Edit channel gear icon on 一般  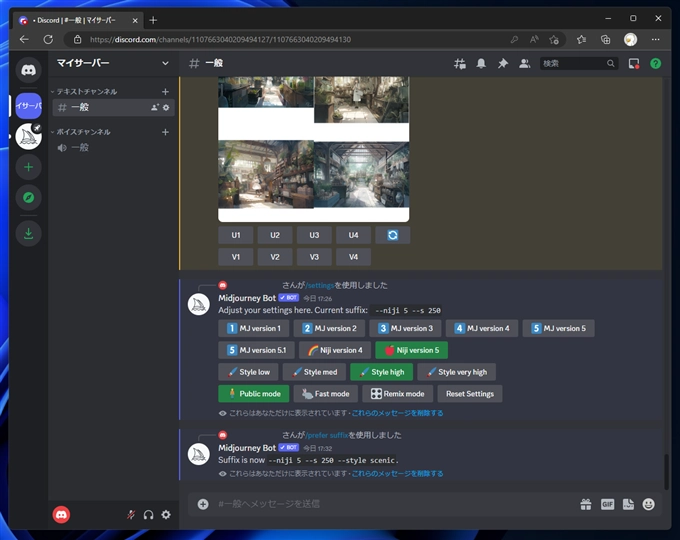tap(166, 107)
